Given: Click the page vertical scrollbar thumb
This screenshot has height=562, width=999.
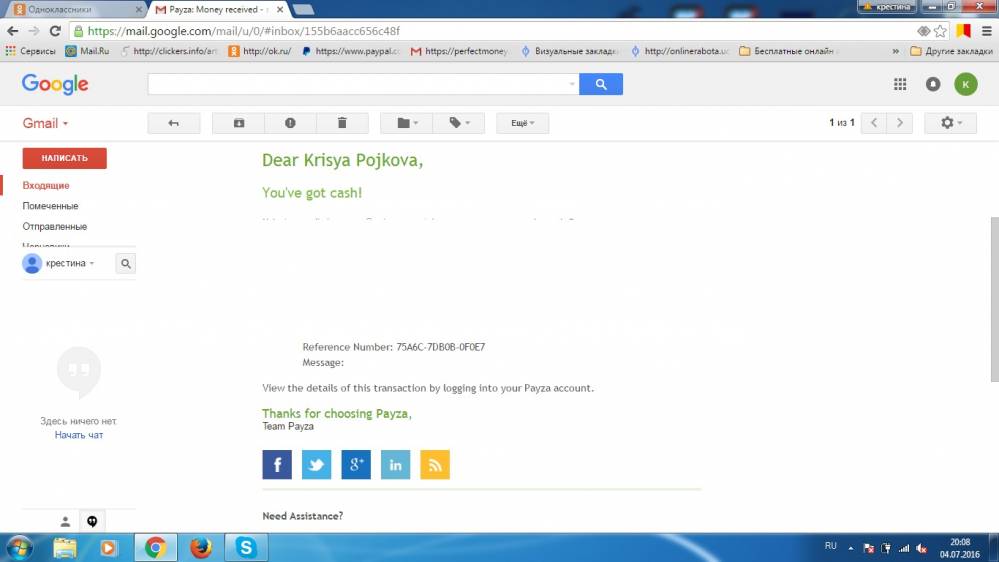Looking at the screenshot, I should point(994,299).
